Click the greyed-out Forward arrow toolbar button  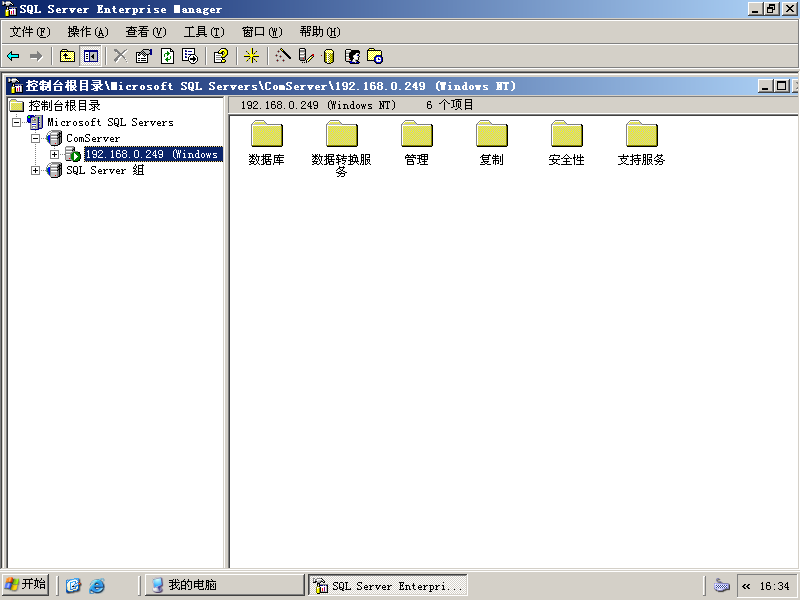point(36,56)
